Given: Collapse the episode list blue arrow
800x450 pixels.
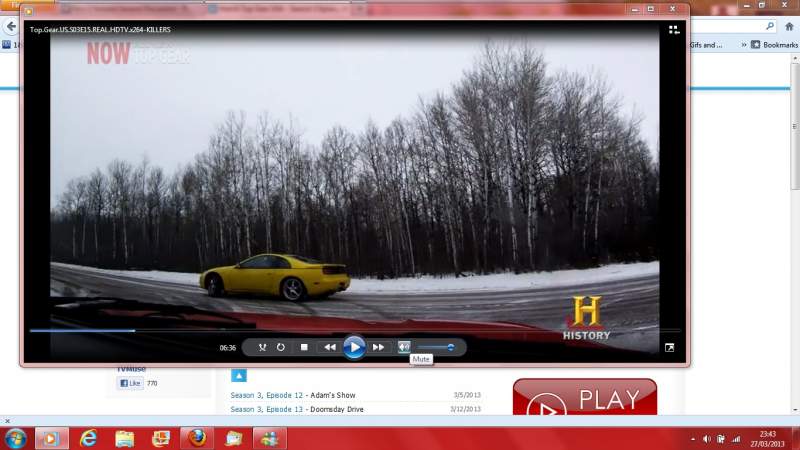Looking at the screenshot, I should [239, 376].
